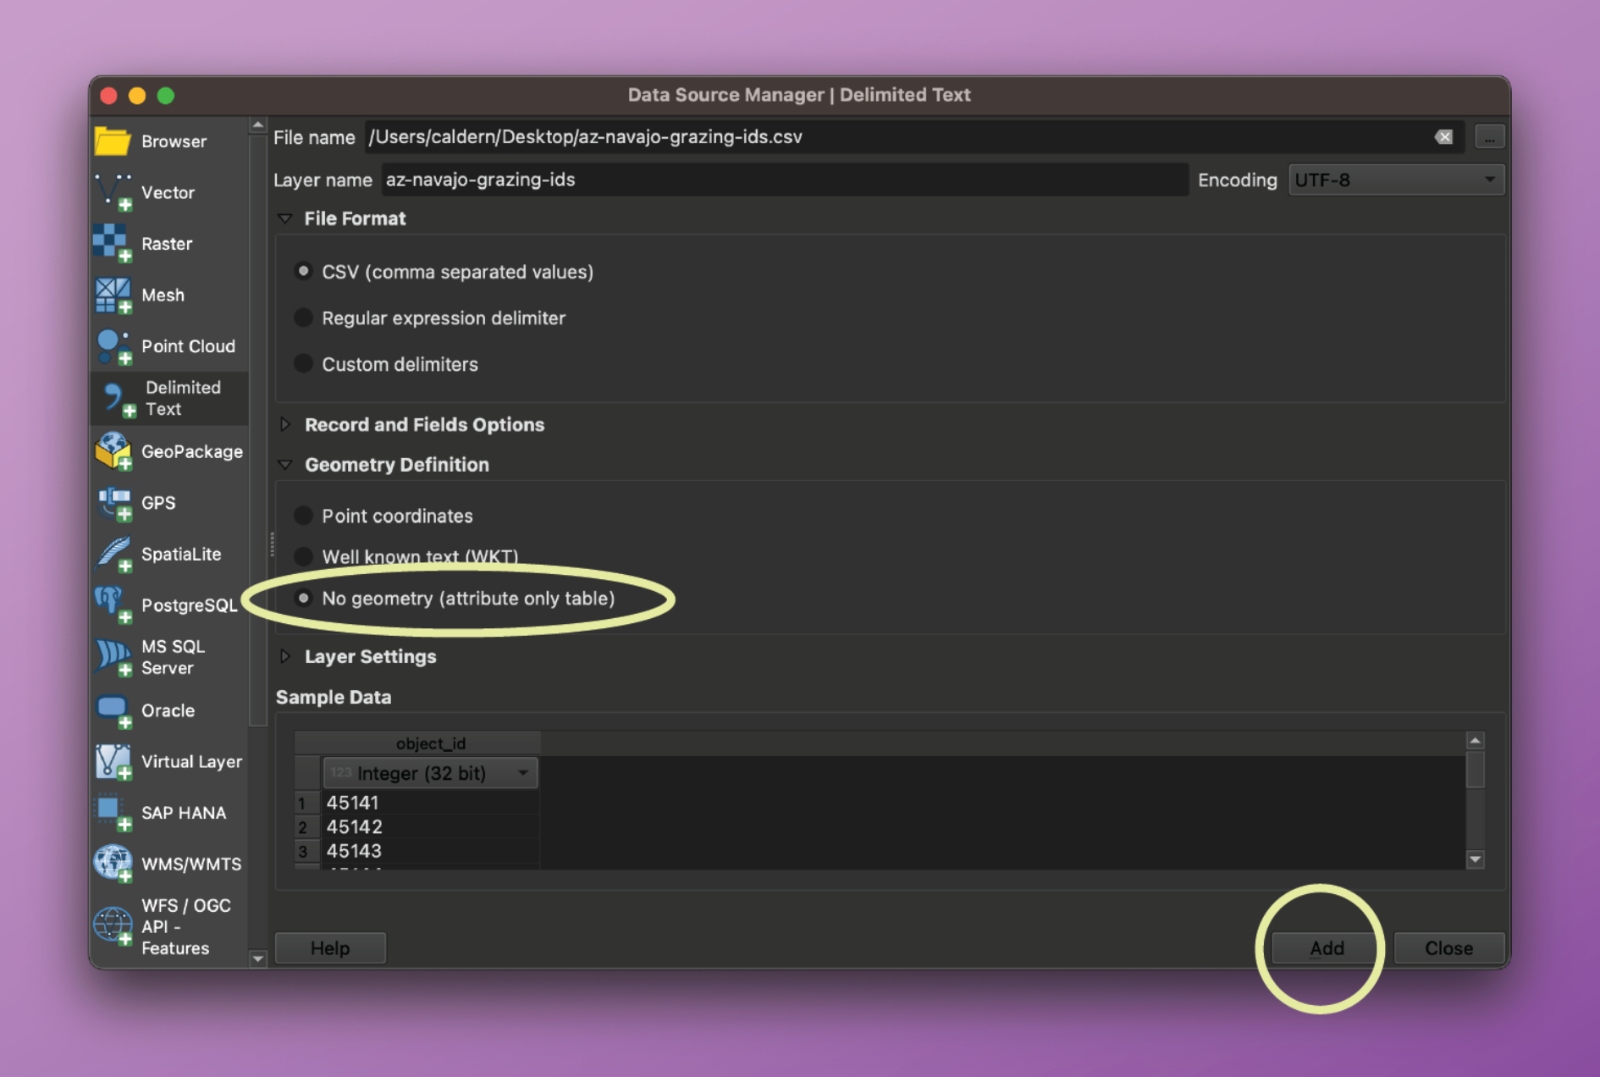Screen dimensions: 1600x1077
Task: Open the Mesh source icon
Action: pos(112,295)
